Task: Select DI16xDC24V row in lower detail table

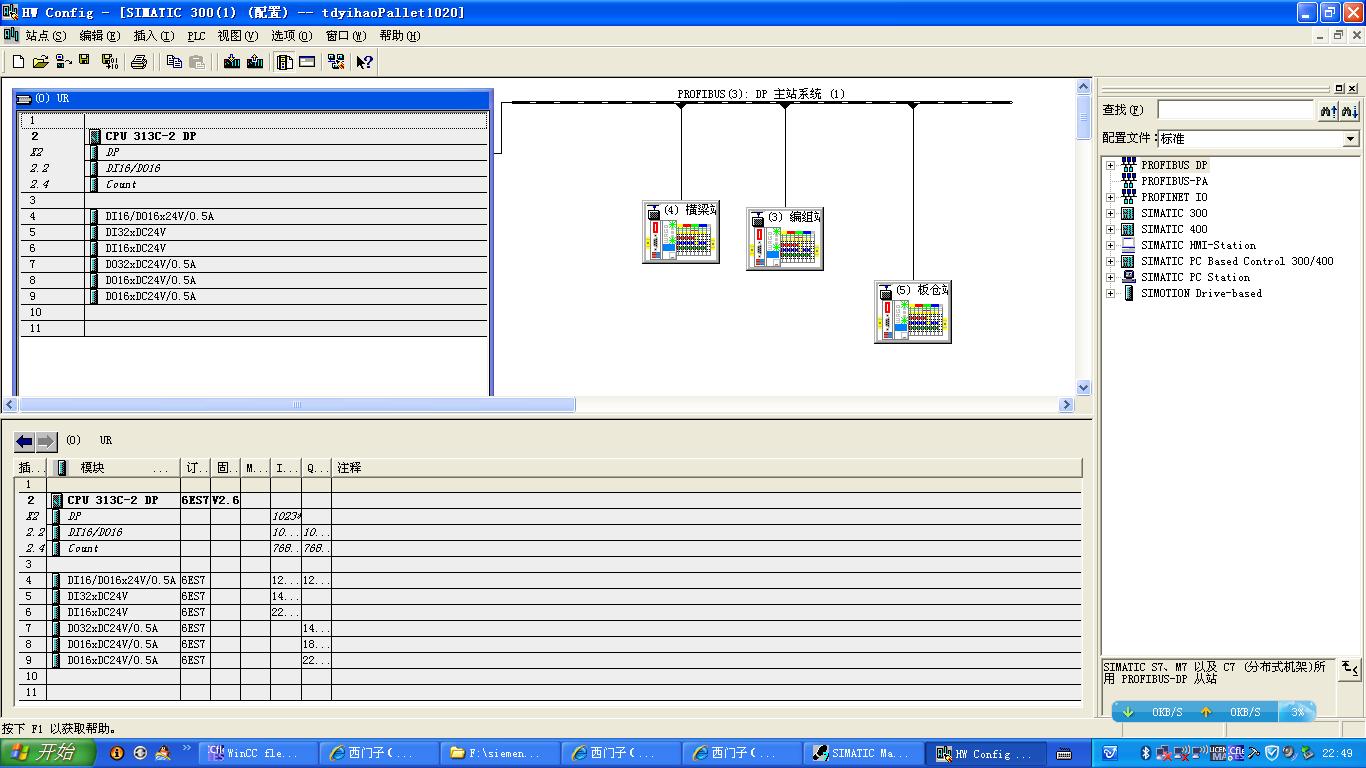Action: [x=548, y=612]
